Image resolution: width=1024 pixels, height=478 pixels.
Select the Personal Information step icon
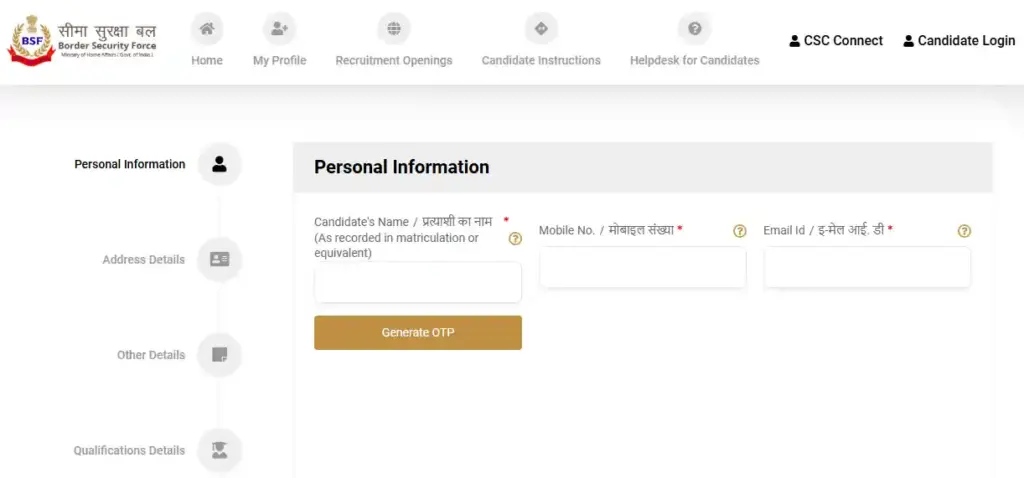pyautogui.click(x=220, y=164)
